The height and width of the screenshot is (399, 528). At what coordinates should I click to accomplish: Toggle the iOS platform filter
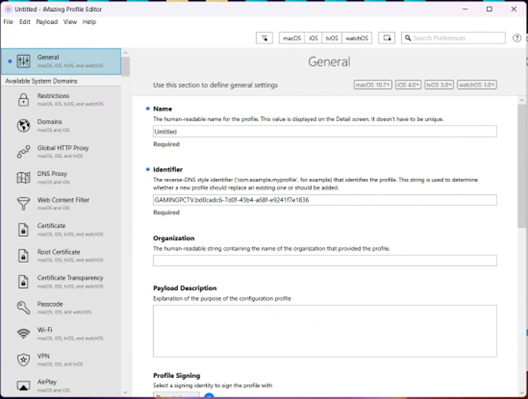pos(314,38)
